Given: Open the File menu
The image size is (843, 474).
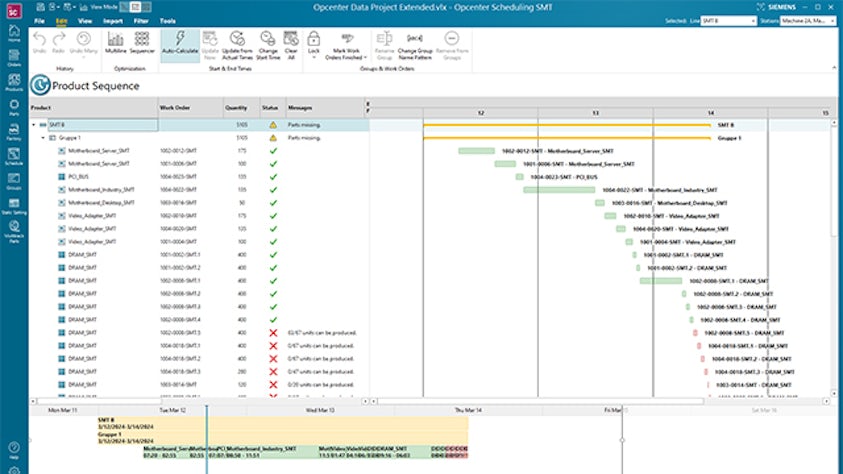Looking at the screenshot, I should [x=39, y=21].
